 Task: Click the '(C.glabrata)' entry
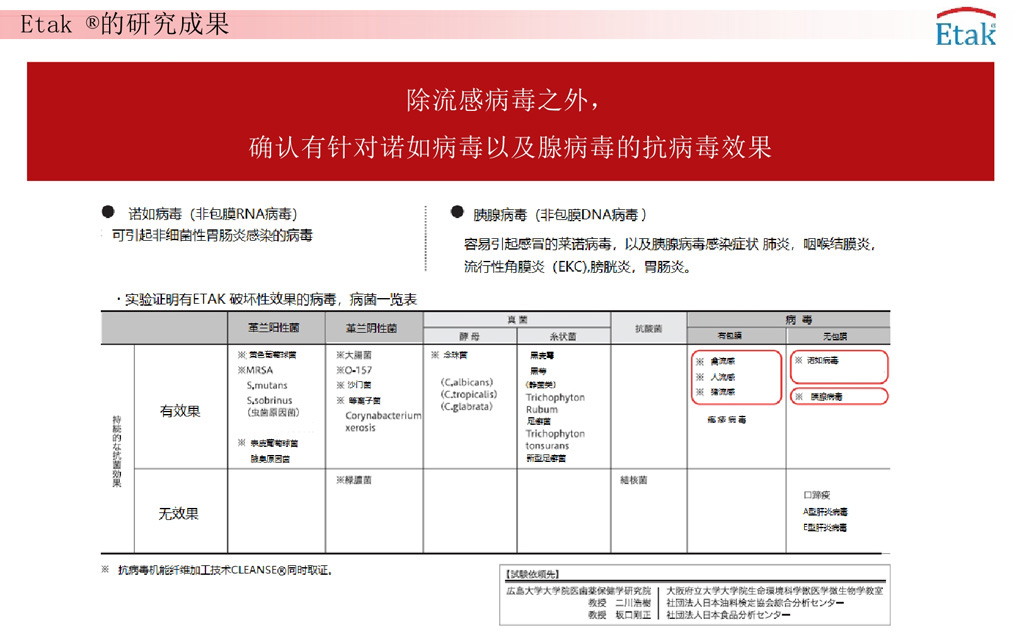click(466, 406)
